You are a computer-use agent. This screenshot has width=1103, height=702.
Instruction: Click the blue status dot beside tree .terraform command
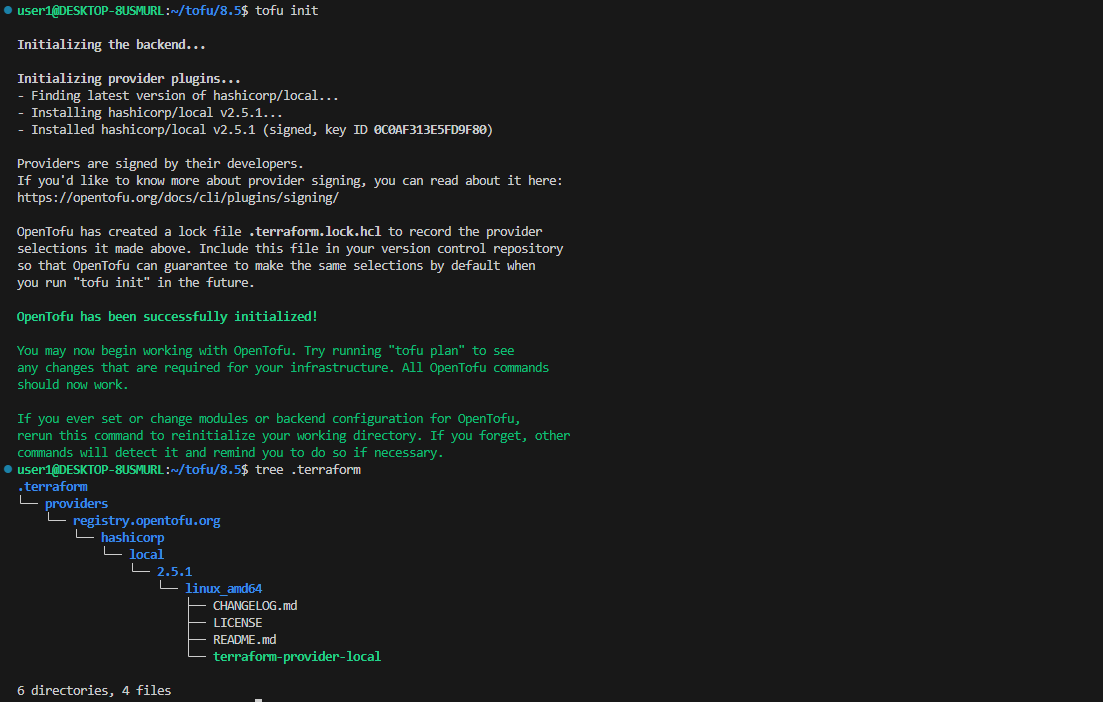point(8,469)
